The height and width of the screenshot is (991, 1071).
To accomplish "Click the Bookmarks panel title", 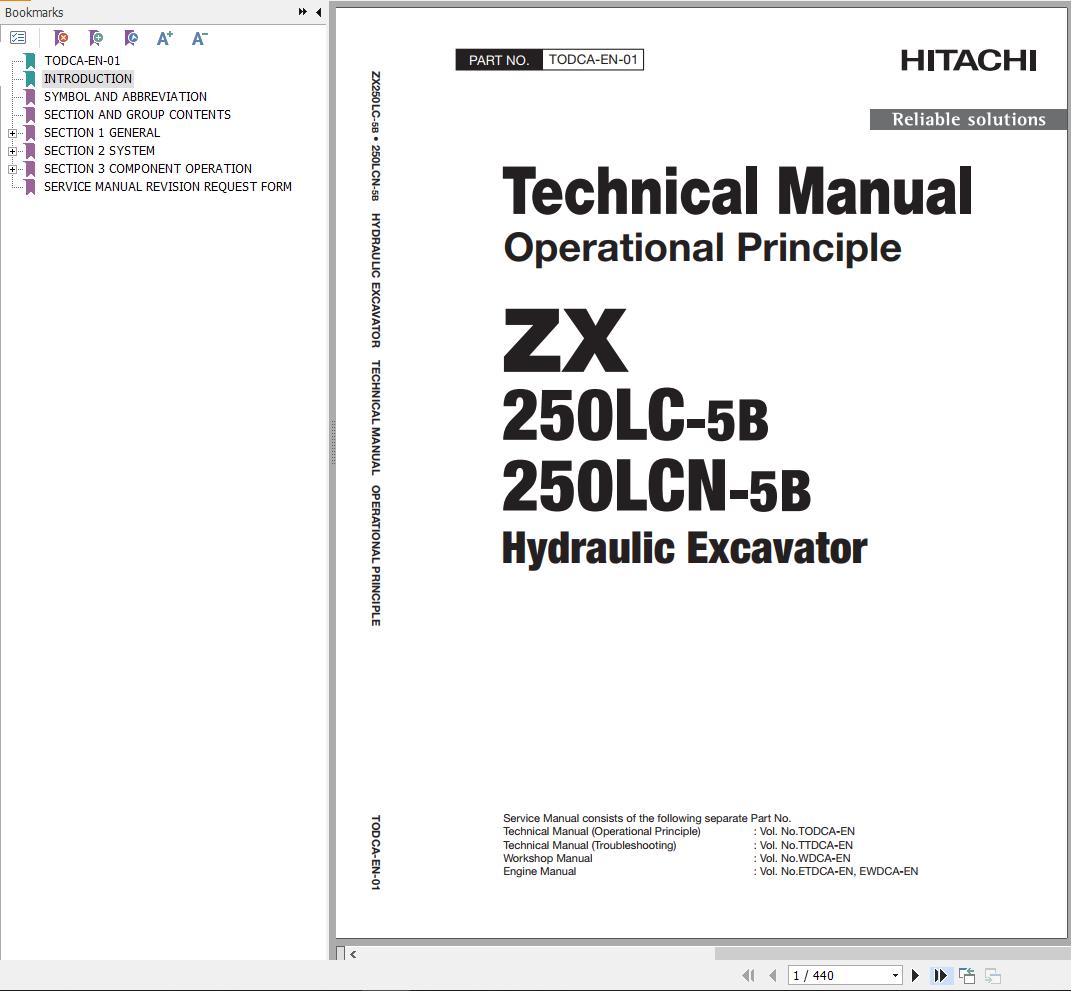I will click(x=33, y=12).
